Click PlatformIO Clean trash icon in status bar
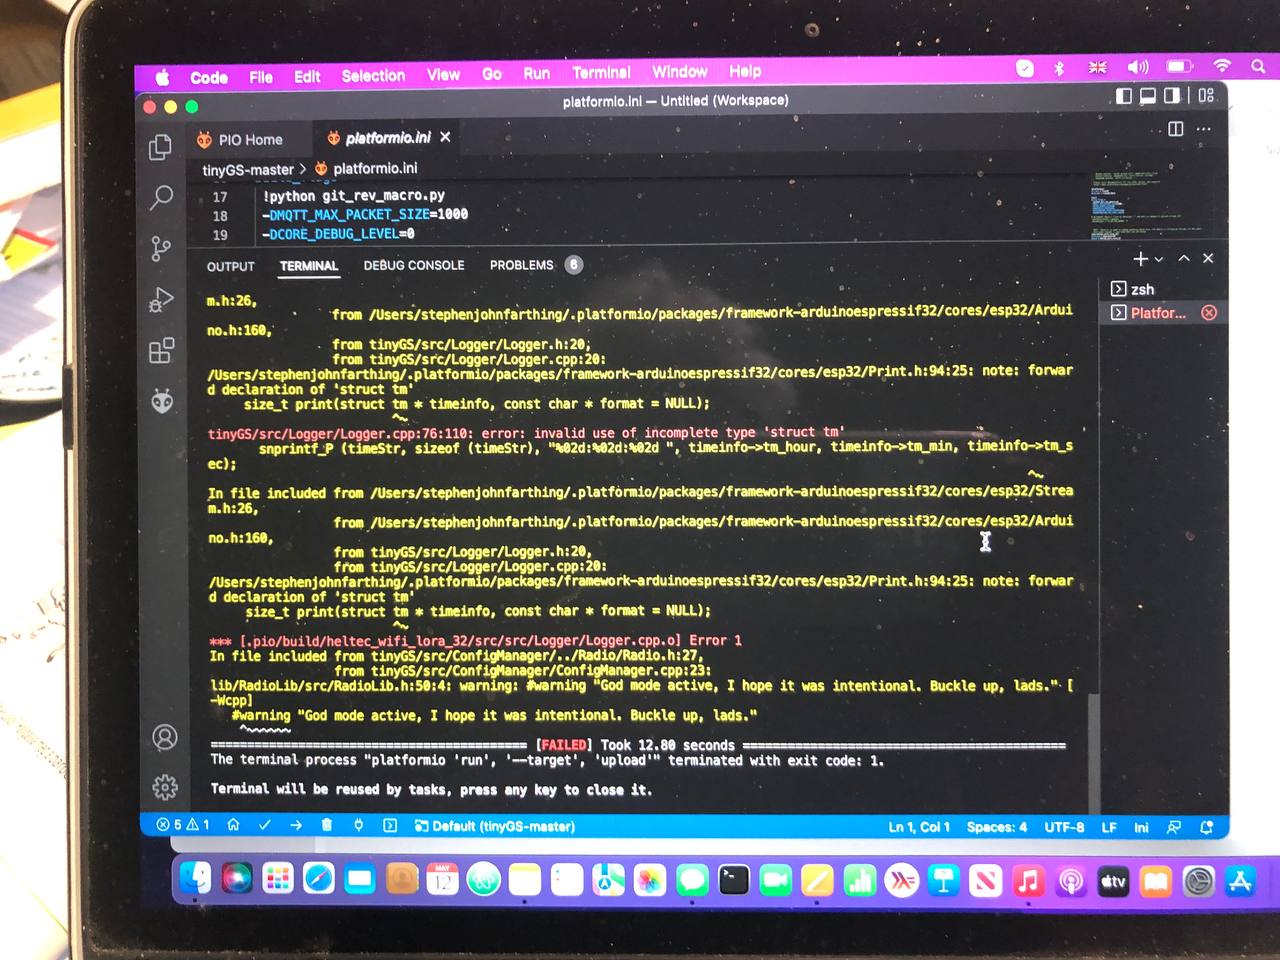1280x960 pixels. click(326, 825)
